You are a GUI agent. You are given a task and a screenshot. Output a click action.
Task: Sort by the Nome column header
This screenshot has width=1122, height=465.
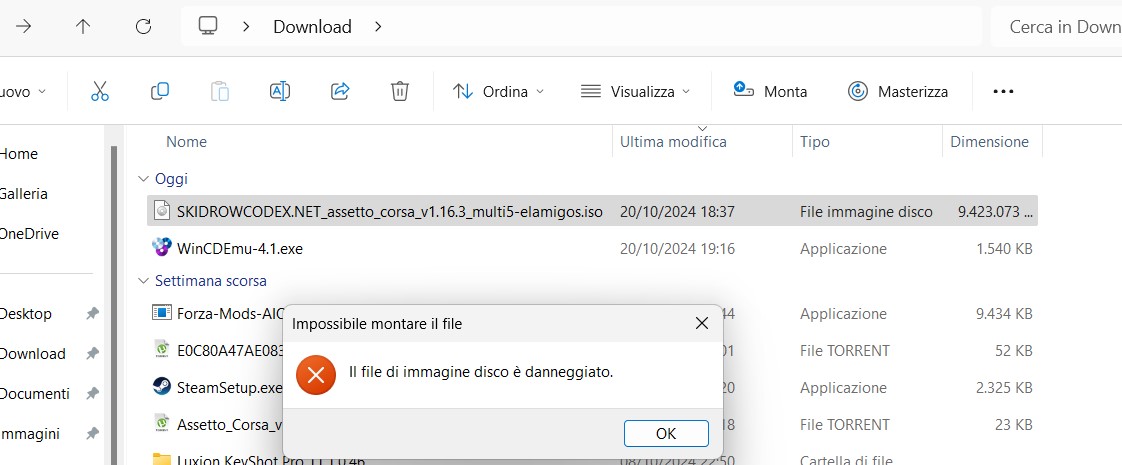[x=186, y=142]
